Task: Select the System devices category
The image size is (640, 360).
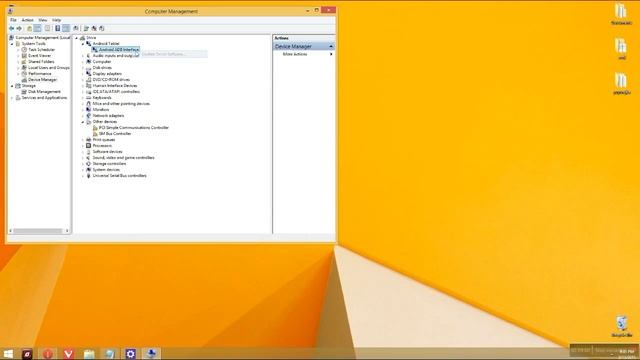Action: coord(106,170)
